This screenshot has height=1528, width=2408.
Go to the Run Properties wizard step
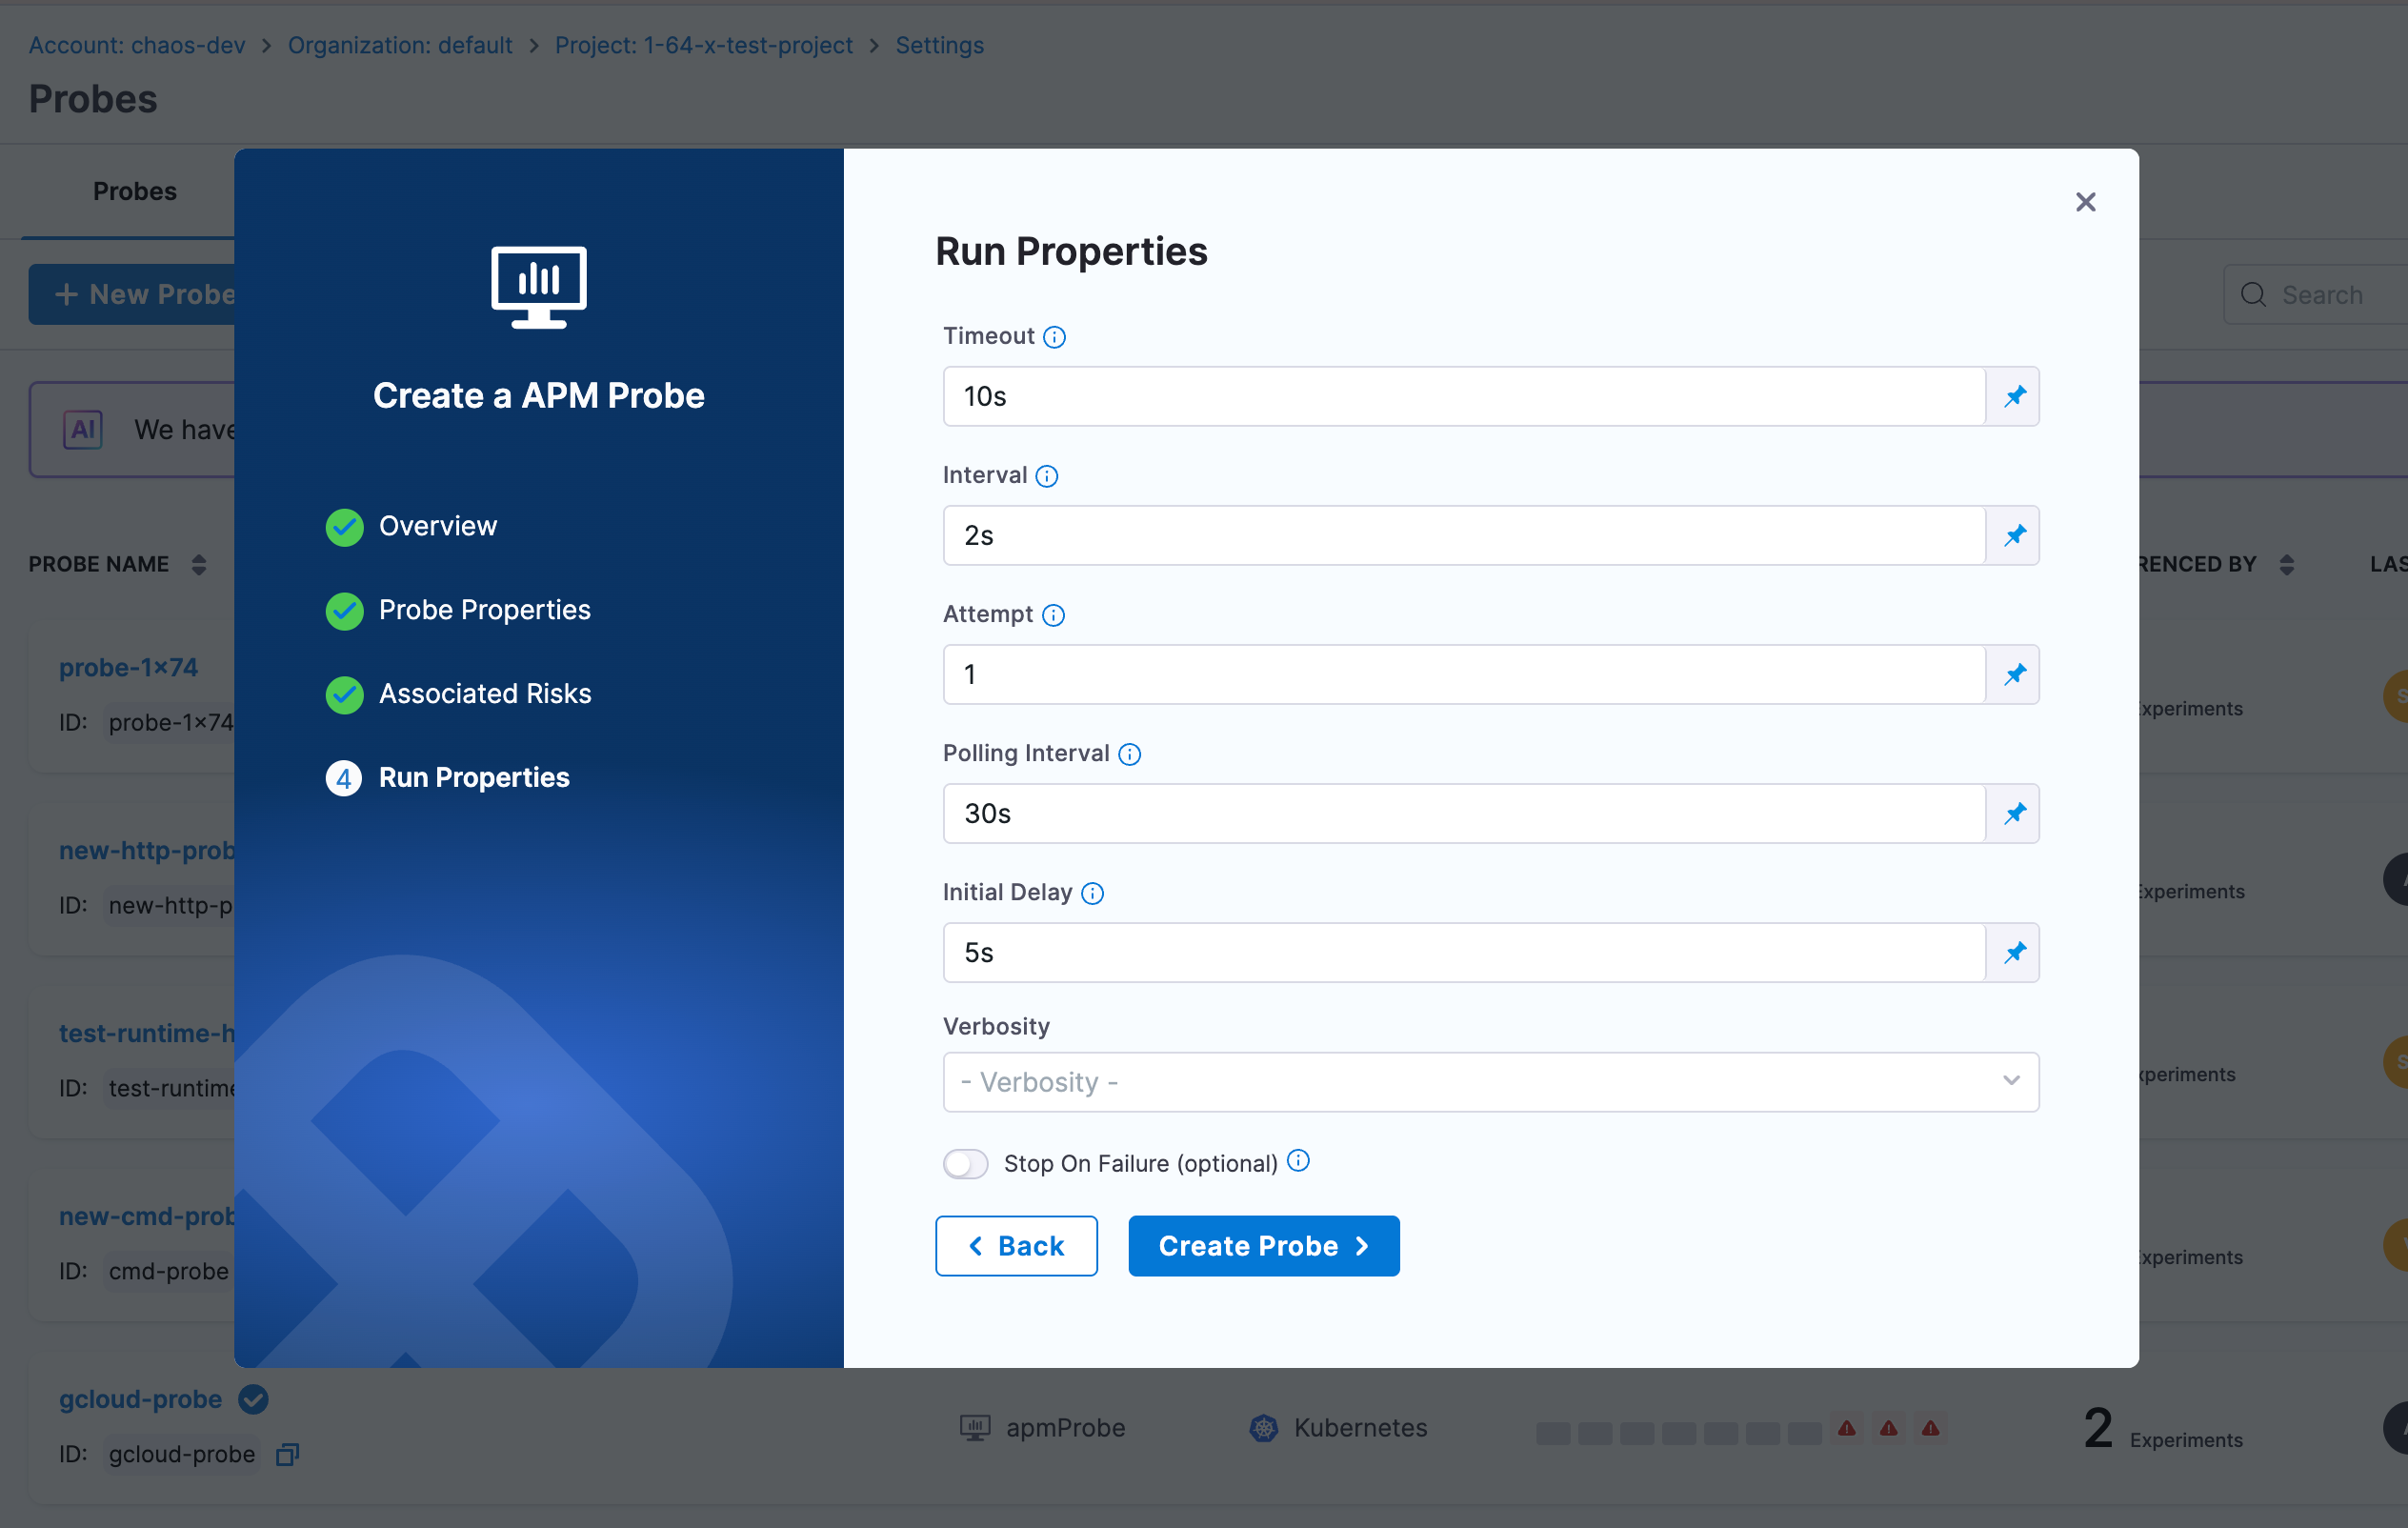coord(473,777)
